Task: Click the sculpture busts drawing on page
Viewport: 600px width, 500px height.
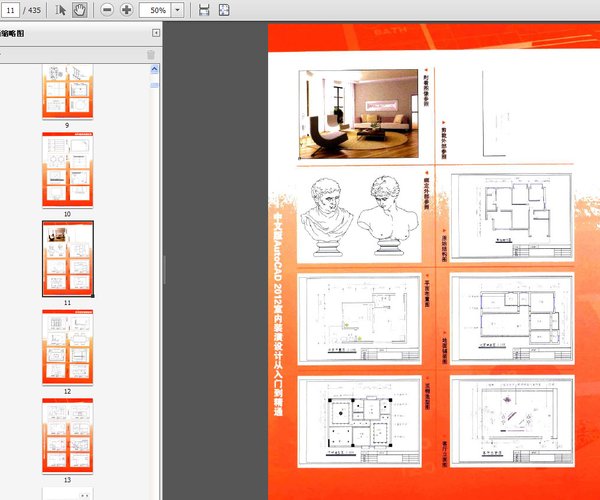Action: tap(360, 216)
